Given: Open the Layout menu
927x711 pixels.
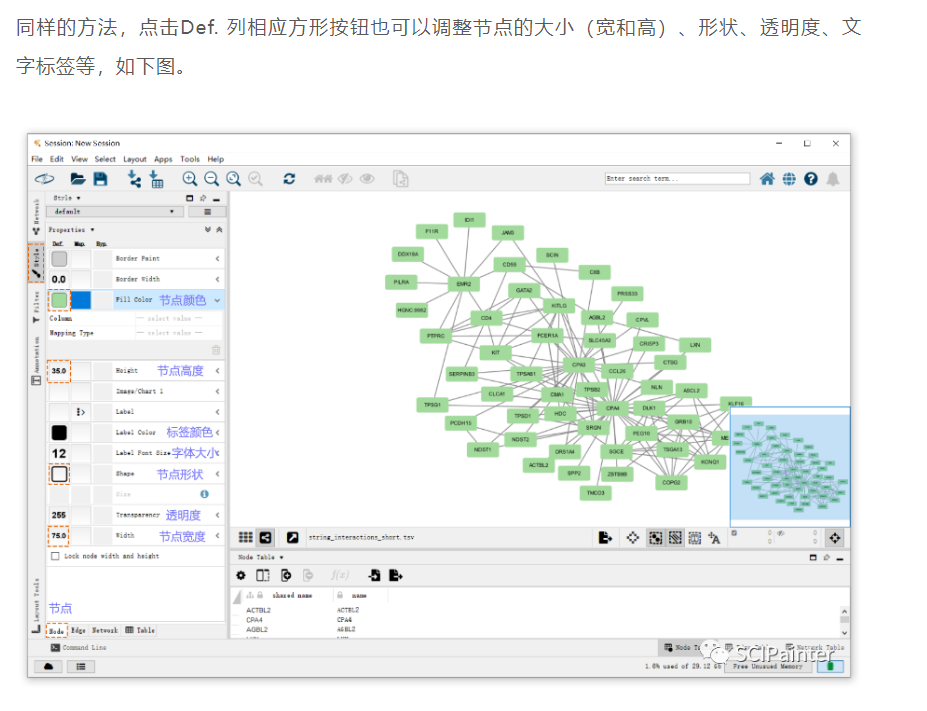Looking at the screenshot, I should (135, 159).
